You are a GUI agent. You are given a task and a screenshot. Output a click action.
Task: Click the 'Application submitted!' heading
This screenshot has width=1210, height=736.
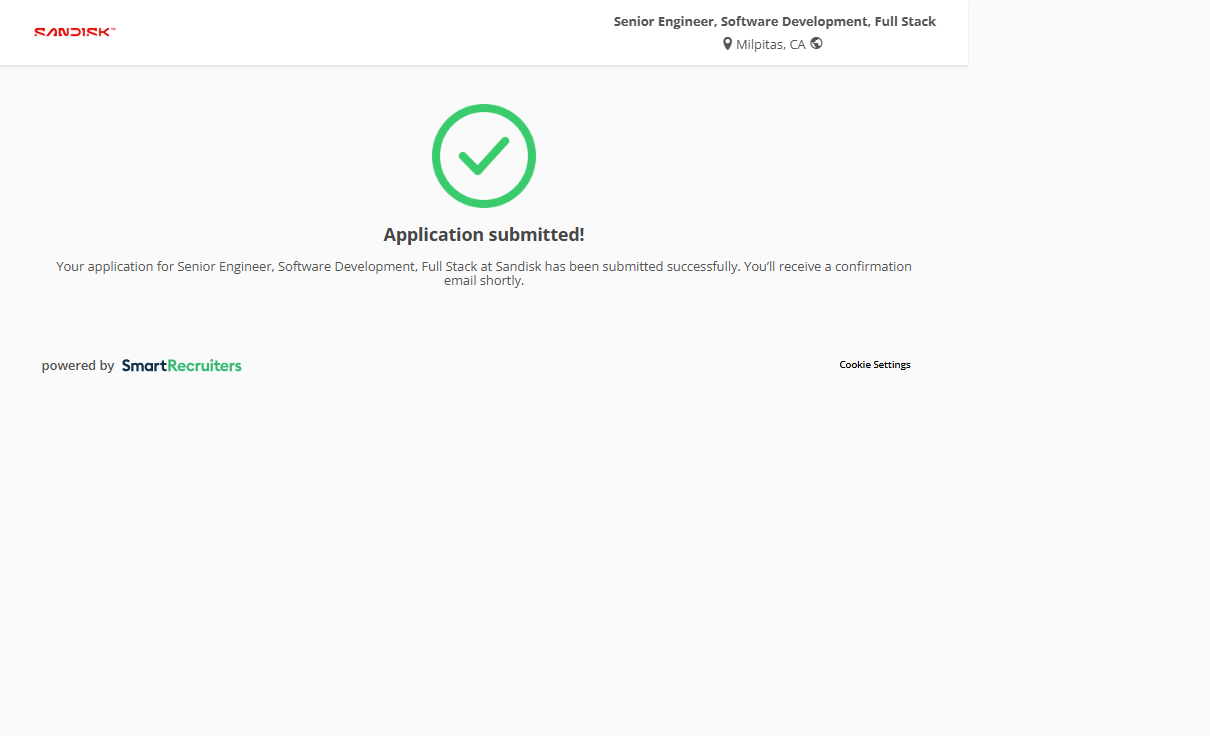click(x=484, y=235)
